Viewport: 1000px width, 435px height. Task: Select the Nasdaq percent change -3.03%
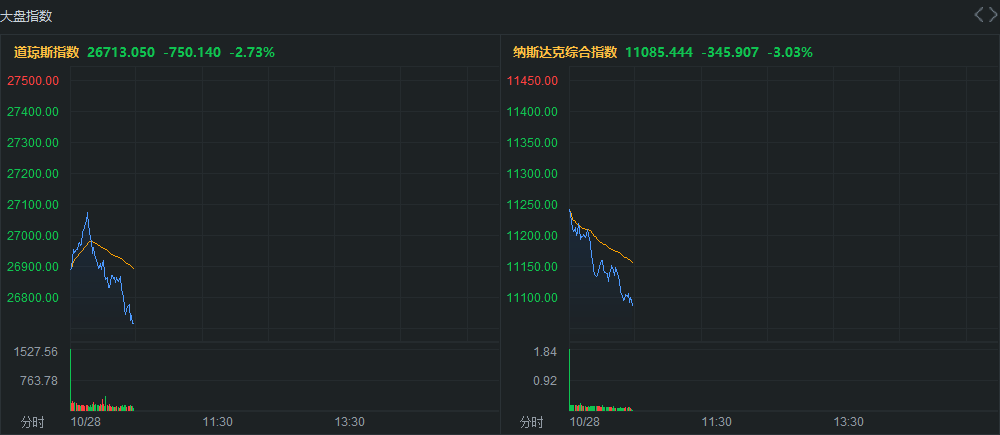pyautogui.click(x=790, y=52)
